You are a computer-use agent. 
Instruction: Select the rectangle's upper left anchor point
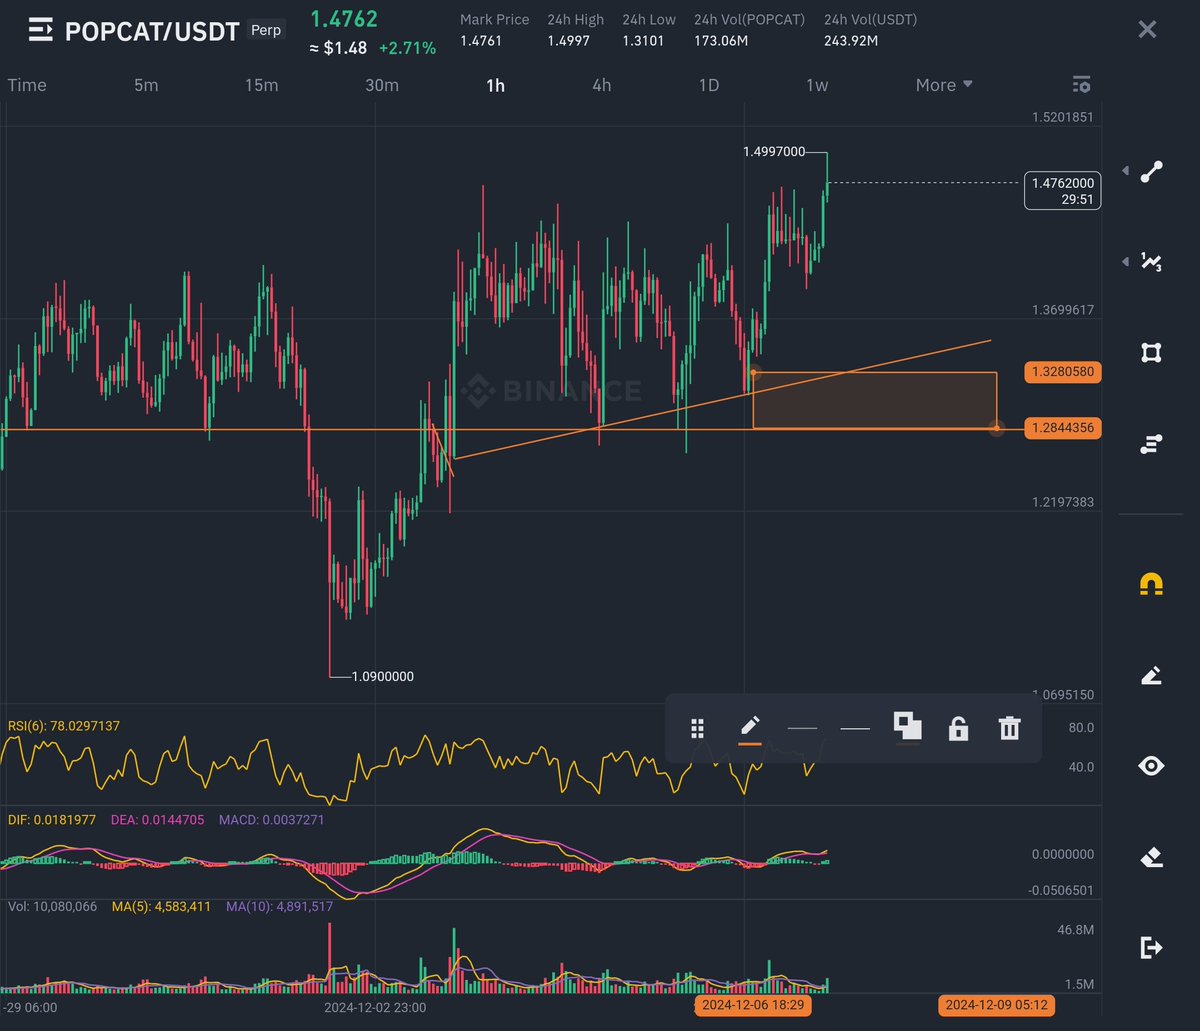coord(754,372)
